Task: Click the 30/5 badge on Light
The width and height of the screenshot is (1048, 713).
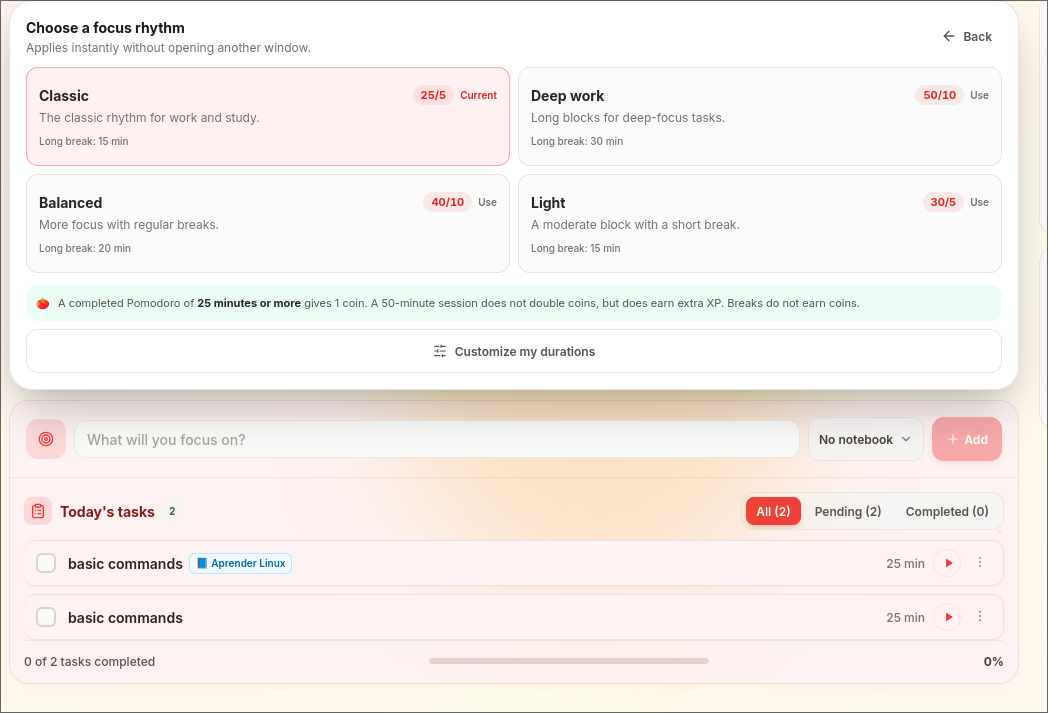Action: pyautogui.click(x=943, y=202)
